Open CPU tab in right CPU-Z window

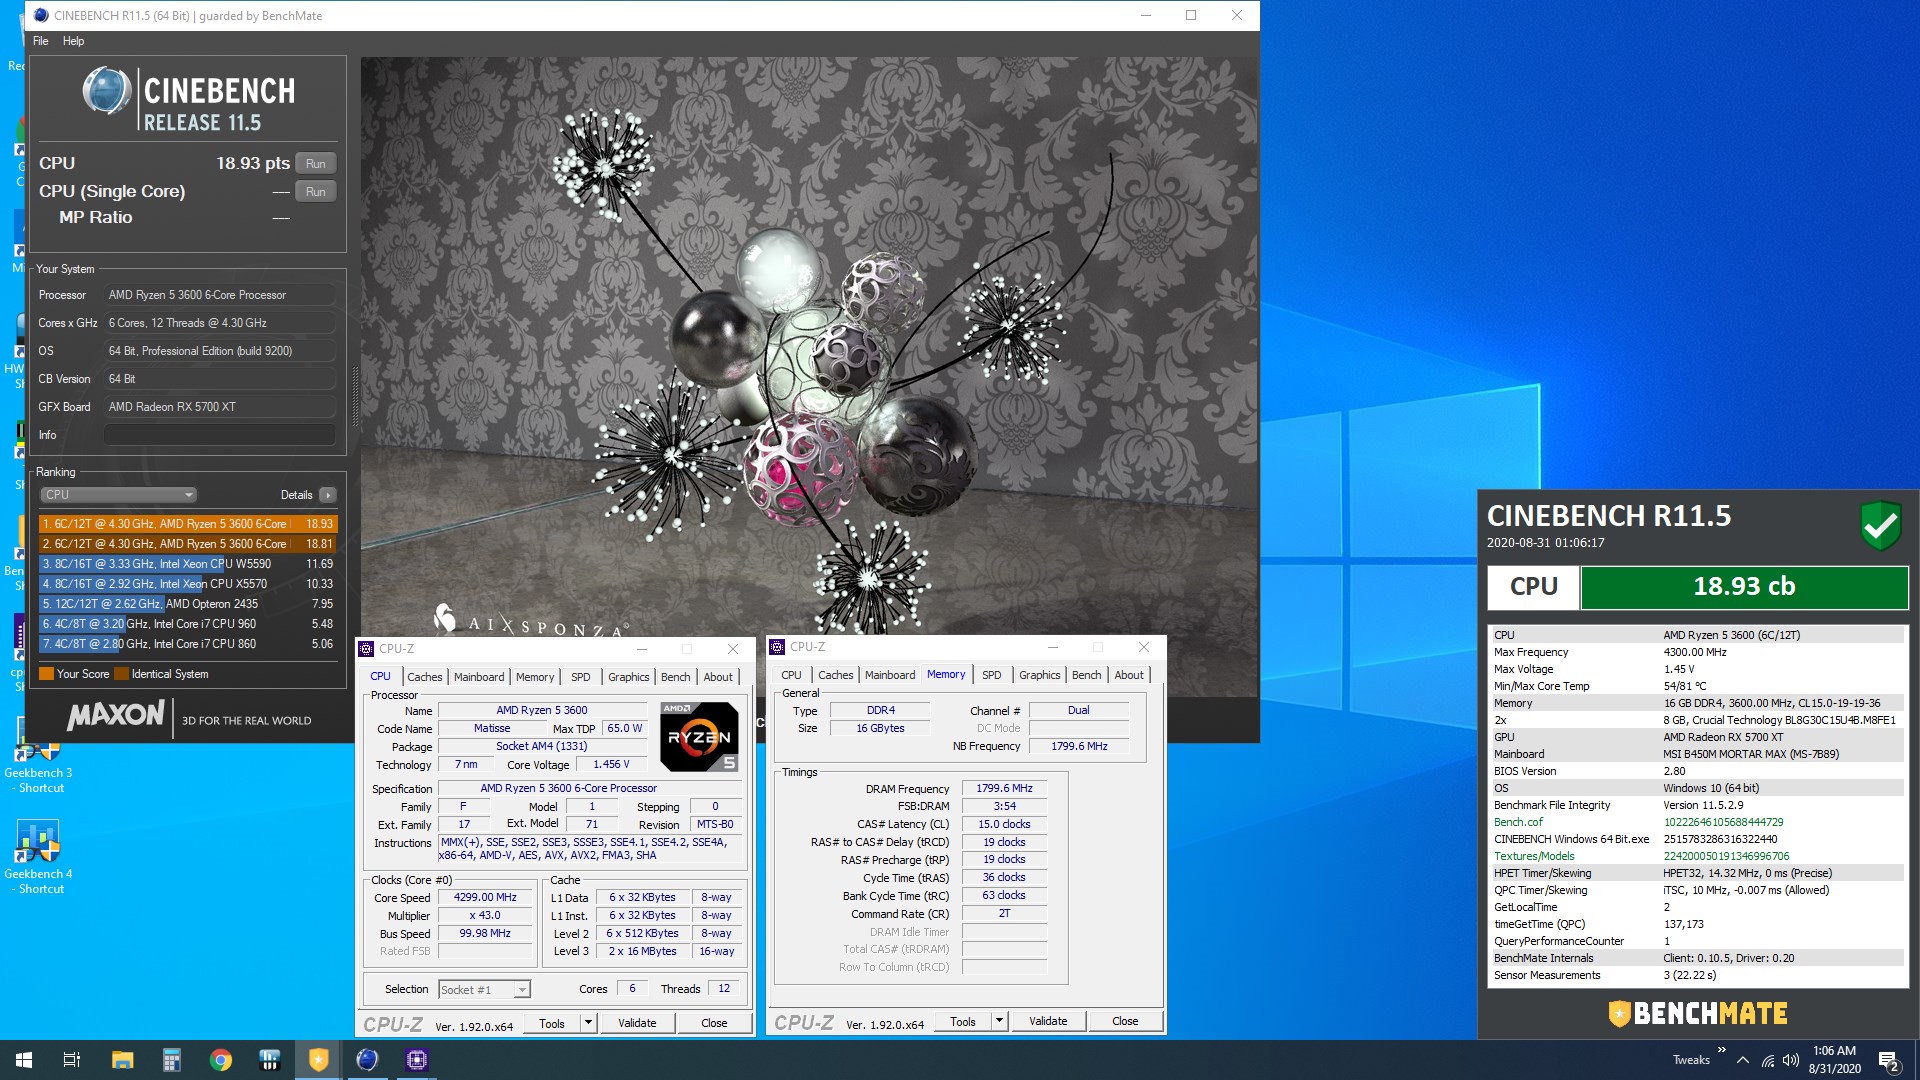(x=791, y=675)
